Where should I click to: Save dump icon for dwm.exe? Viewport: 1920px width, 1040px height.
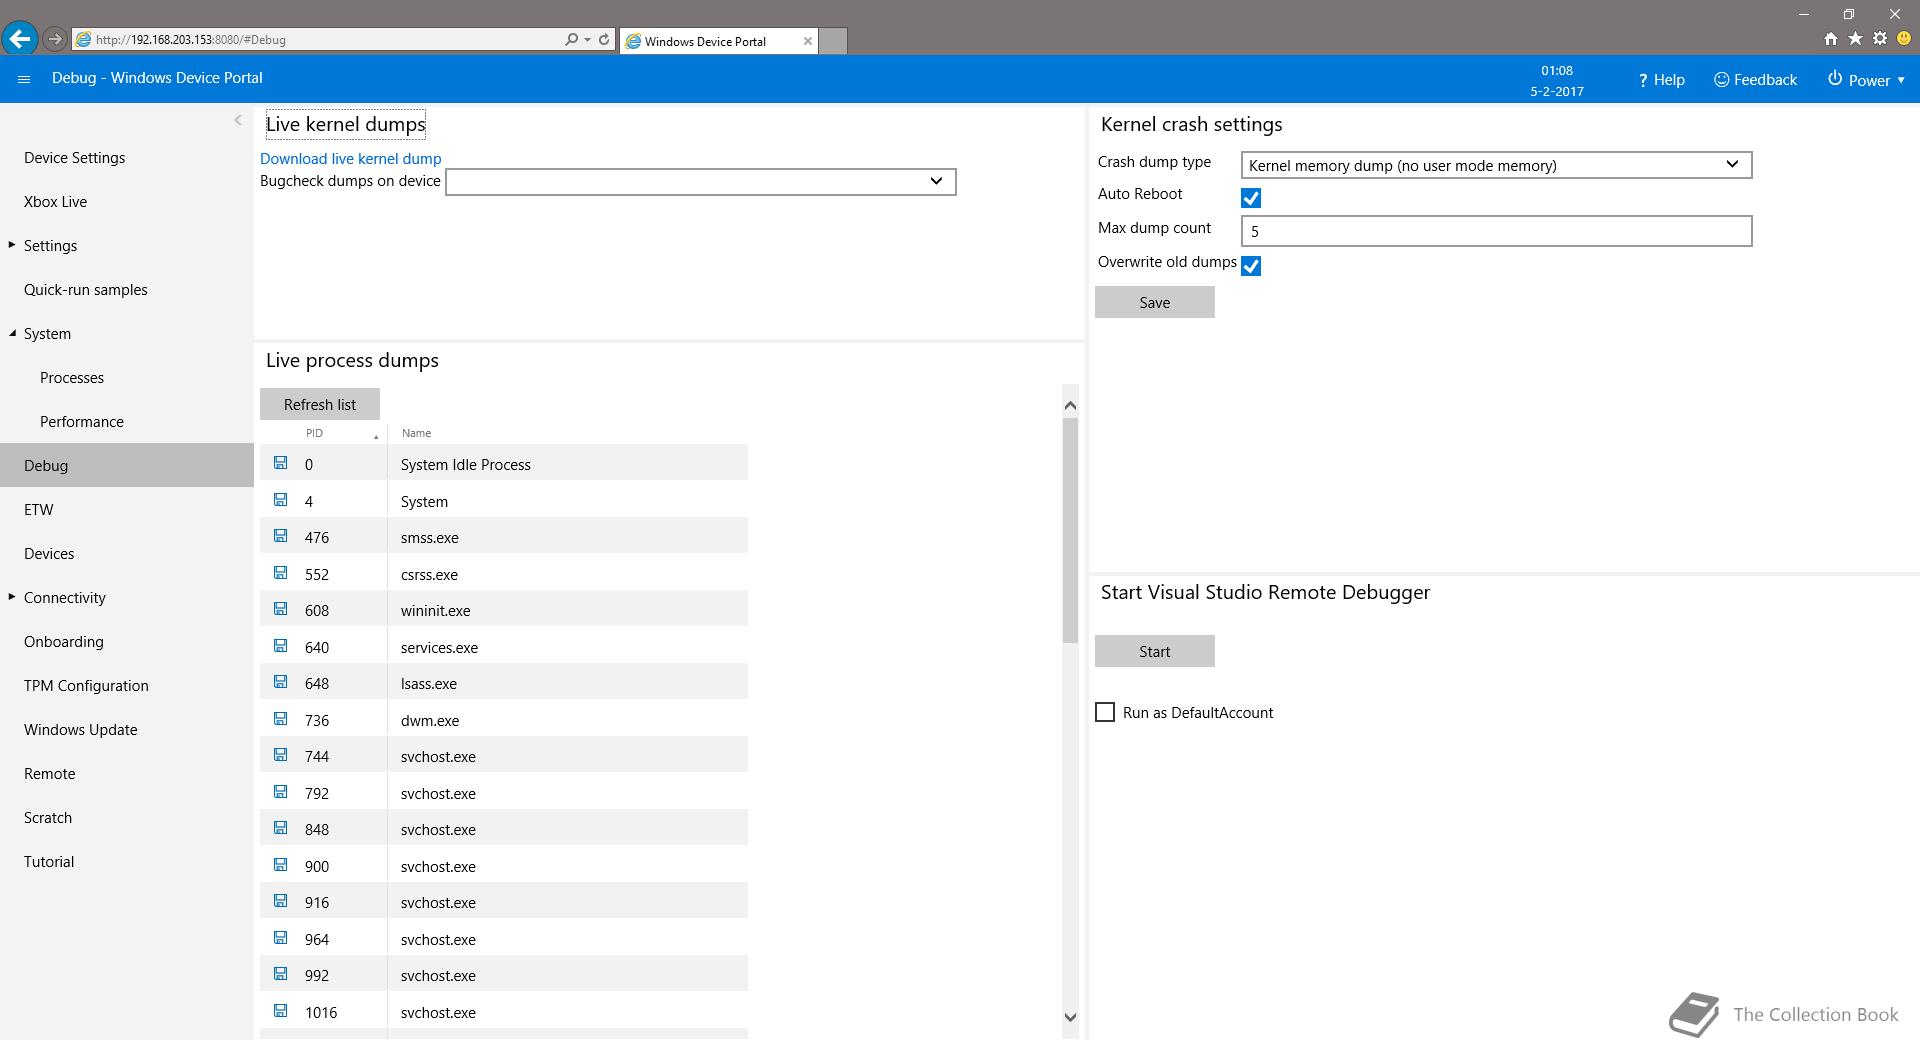click(x=281, y=719)
